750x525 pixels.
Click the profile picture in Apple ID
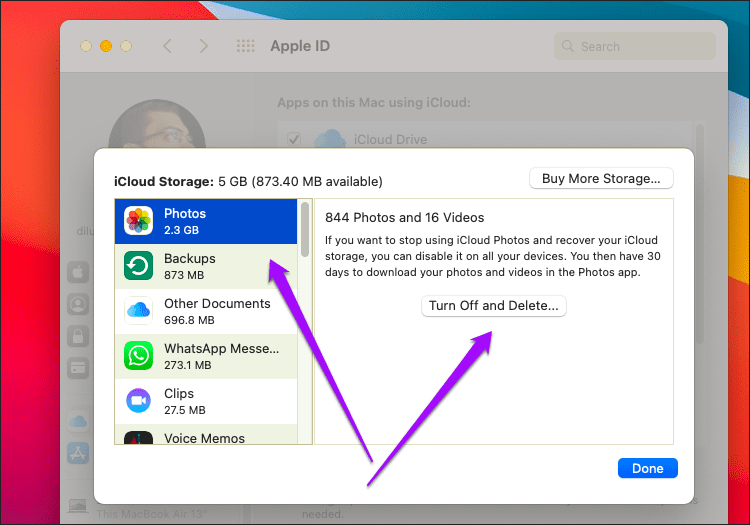[157, 124]
